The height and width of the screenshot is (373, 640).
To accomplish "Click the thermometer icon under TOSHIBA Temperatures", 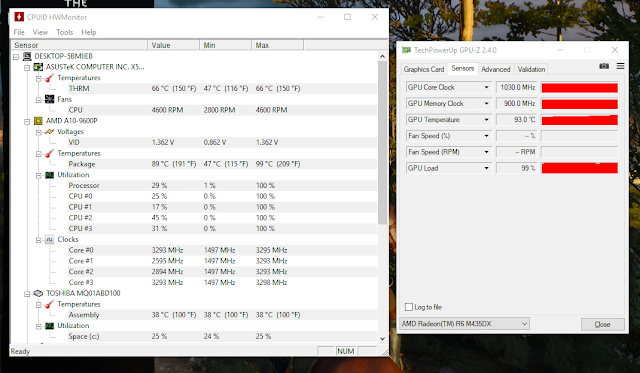I will (49, 304).
